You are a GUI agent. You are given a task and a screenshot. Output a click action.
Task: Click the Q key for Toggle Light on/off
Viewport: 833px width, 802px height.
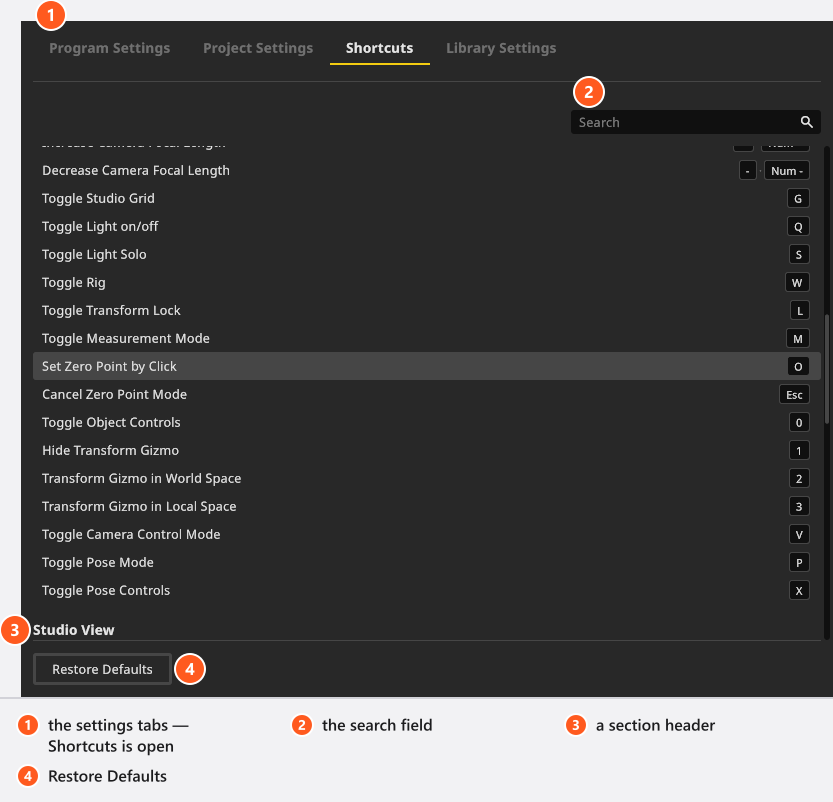[x=798, y=227]
